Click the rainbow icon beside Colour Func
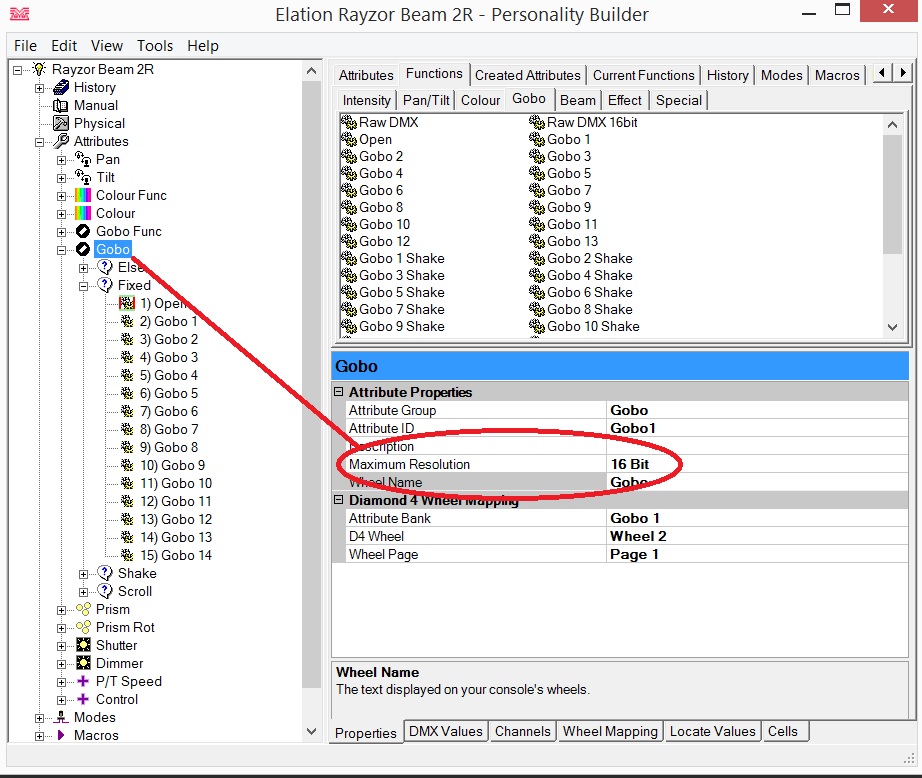Viewport: 922px width, 778px height. click(83, 195)
